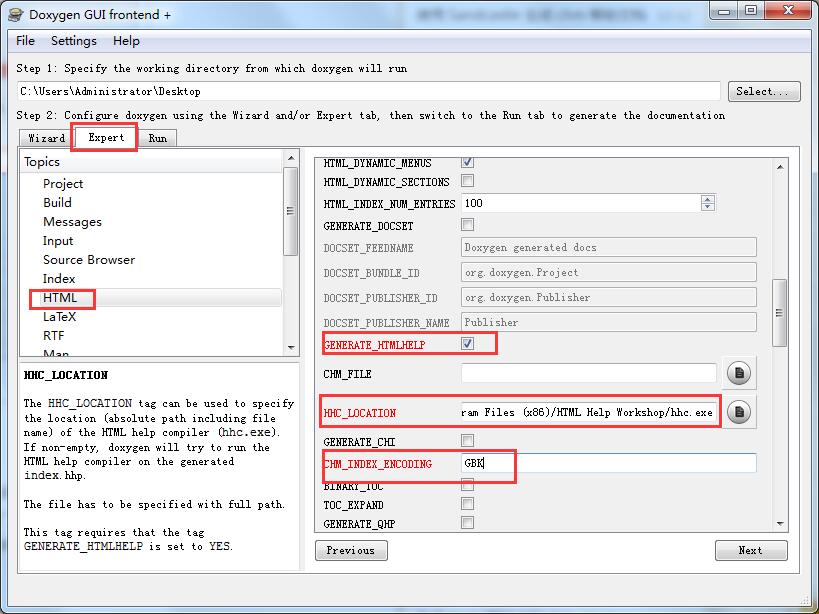Open the Settings menu
The height and width of the screenshot is (614, 819).
tap(74, 41)
